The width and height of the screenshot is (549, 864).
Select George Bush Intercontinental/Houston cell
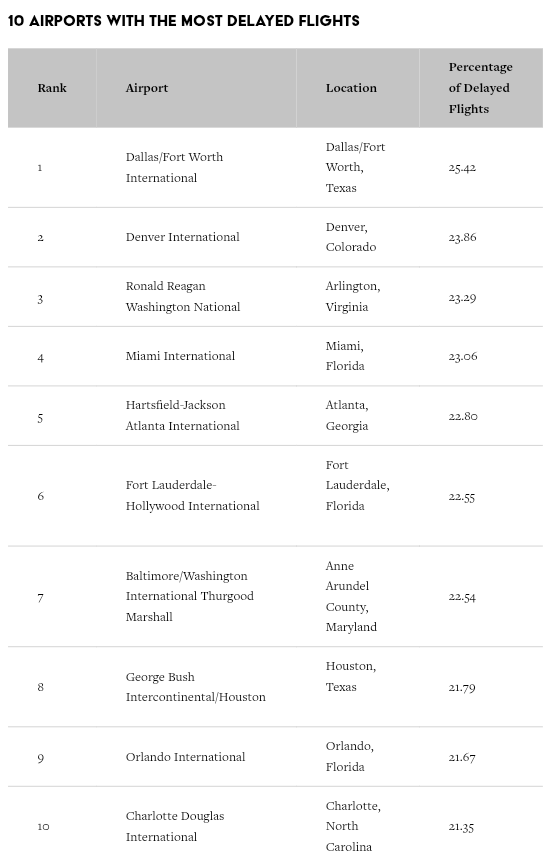(196, 687)
